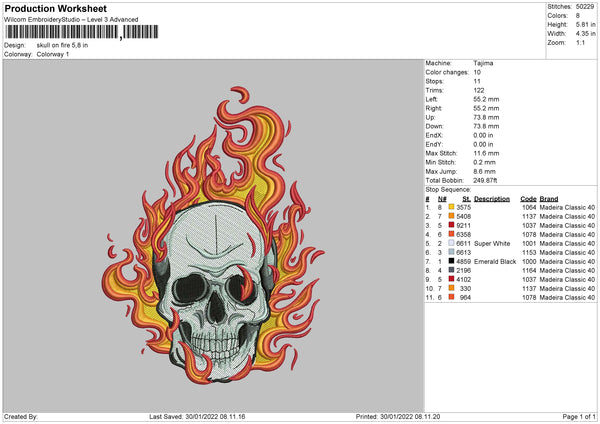600x424 pixels.
Task: Click the 'Colorway 1' value
Action: (x=53, y=54)
